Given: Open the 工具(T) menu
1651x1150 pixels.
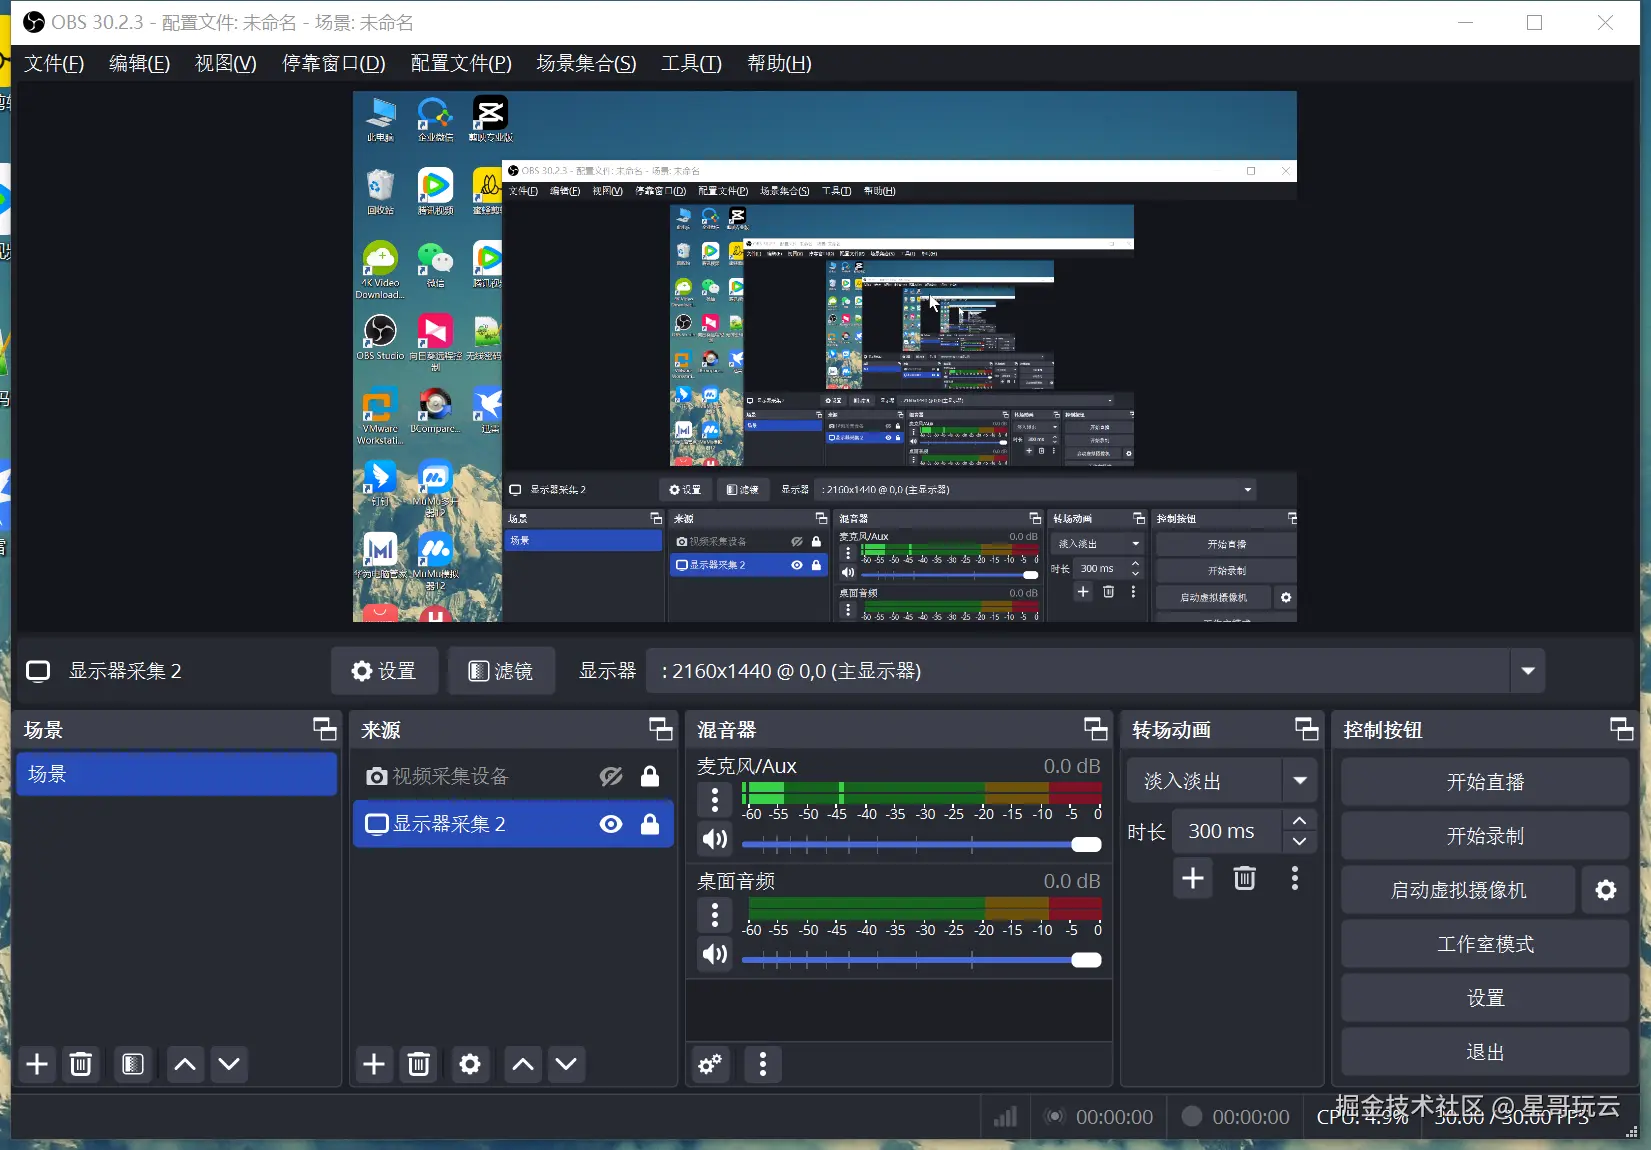Looking at the screenshot, I should click(691, 63).
